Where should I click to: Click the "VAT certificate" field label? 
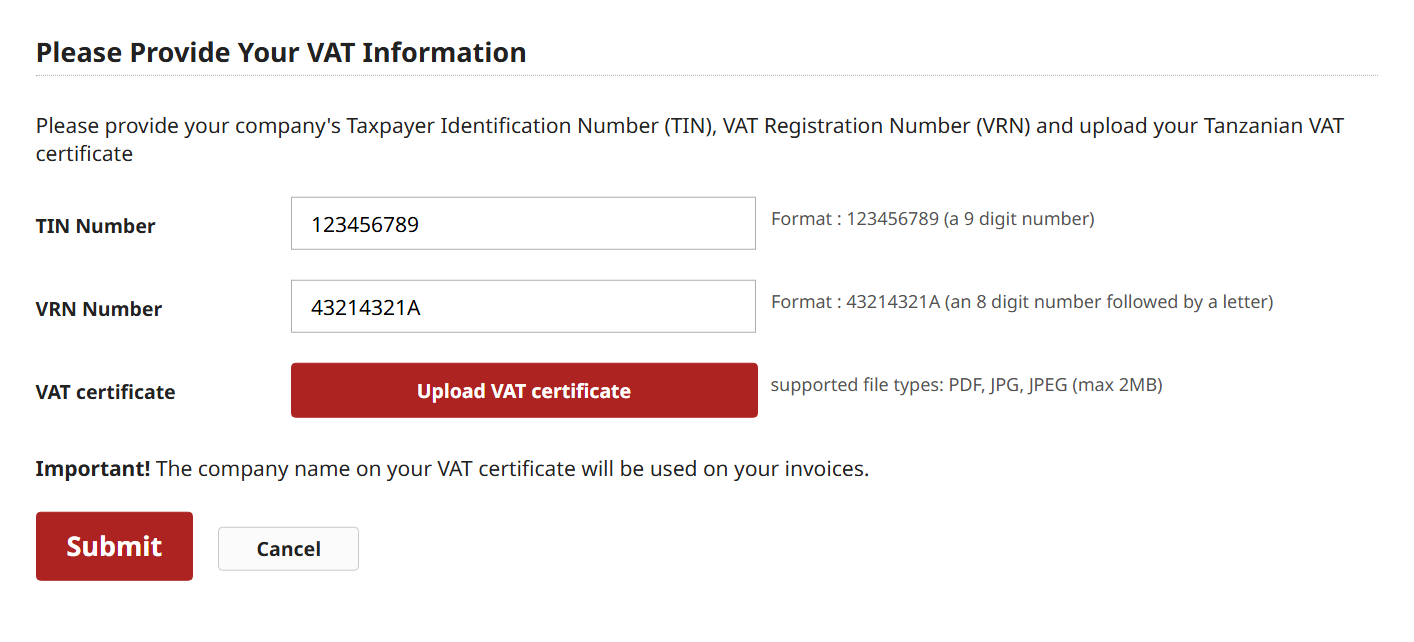pyautogui.click(x=105, y=392)
